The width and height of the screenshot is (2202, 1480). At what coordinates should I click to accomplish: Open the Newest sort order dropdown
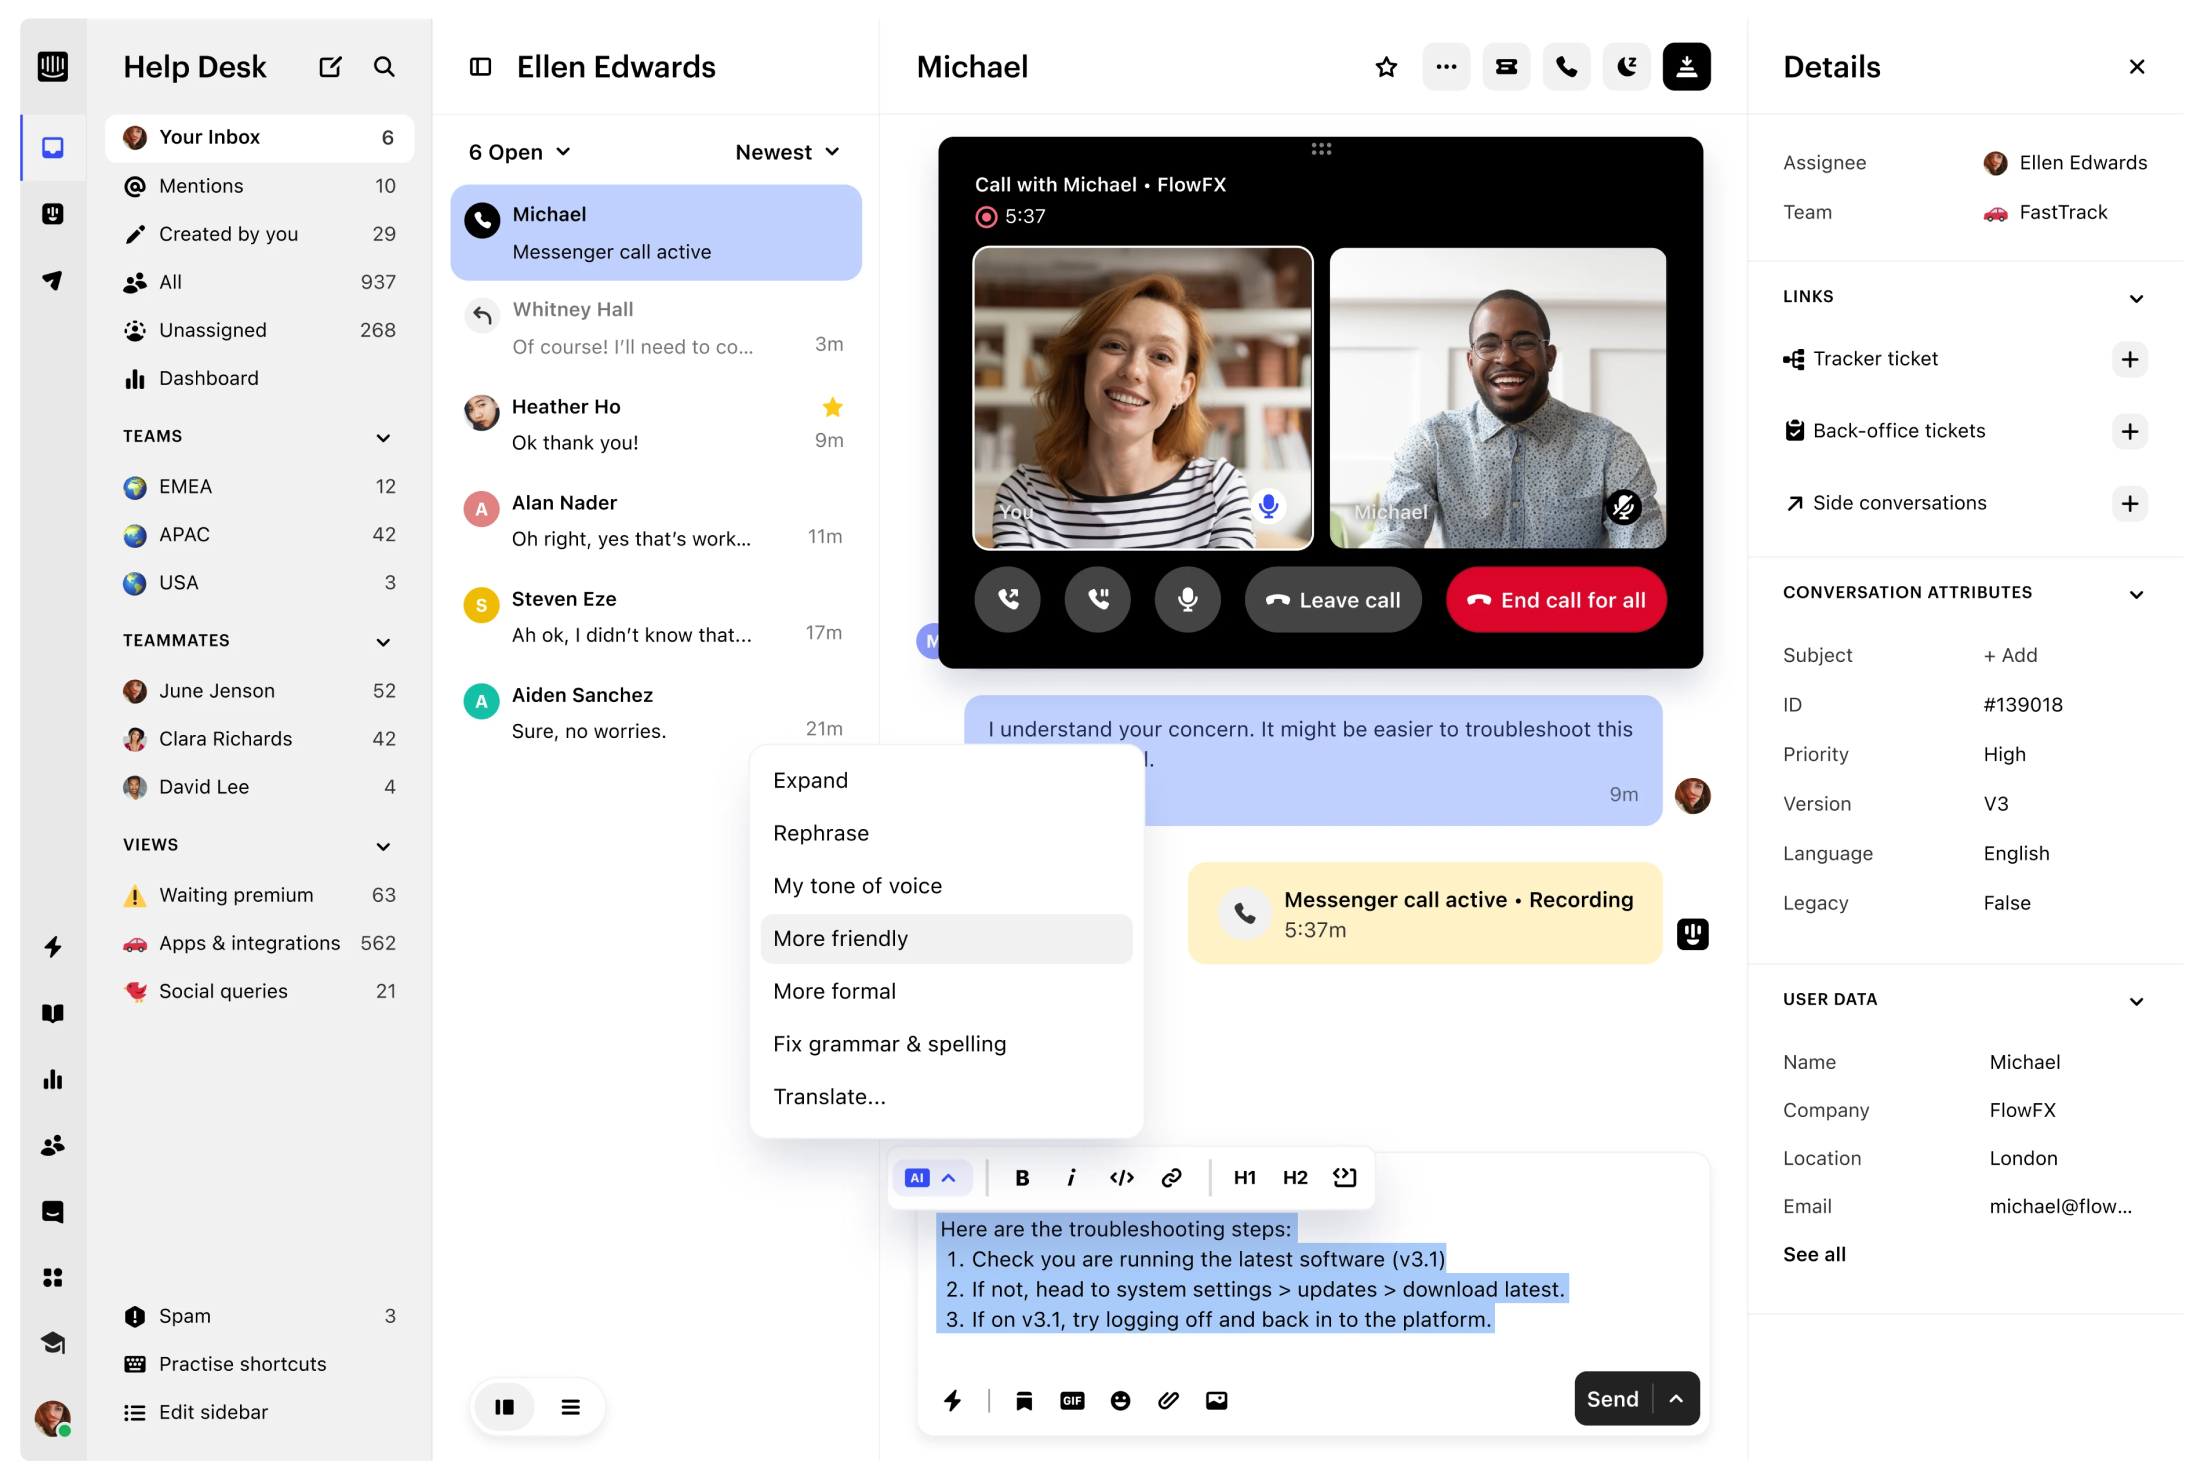point(788,151)
